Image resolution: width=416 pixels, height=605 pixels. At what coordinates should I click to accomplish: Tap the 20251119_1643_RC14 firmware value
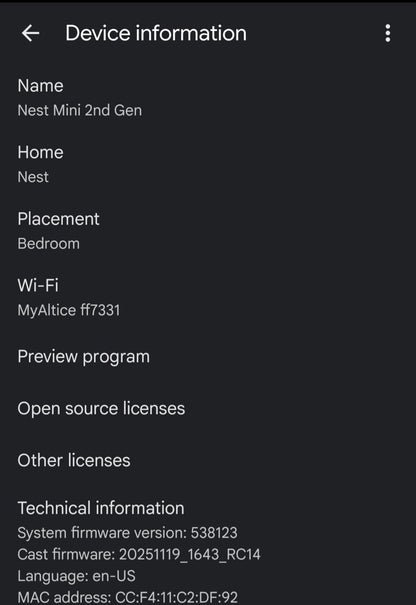[190, 554]
